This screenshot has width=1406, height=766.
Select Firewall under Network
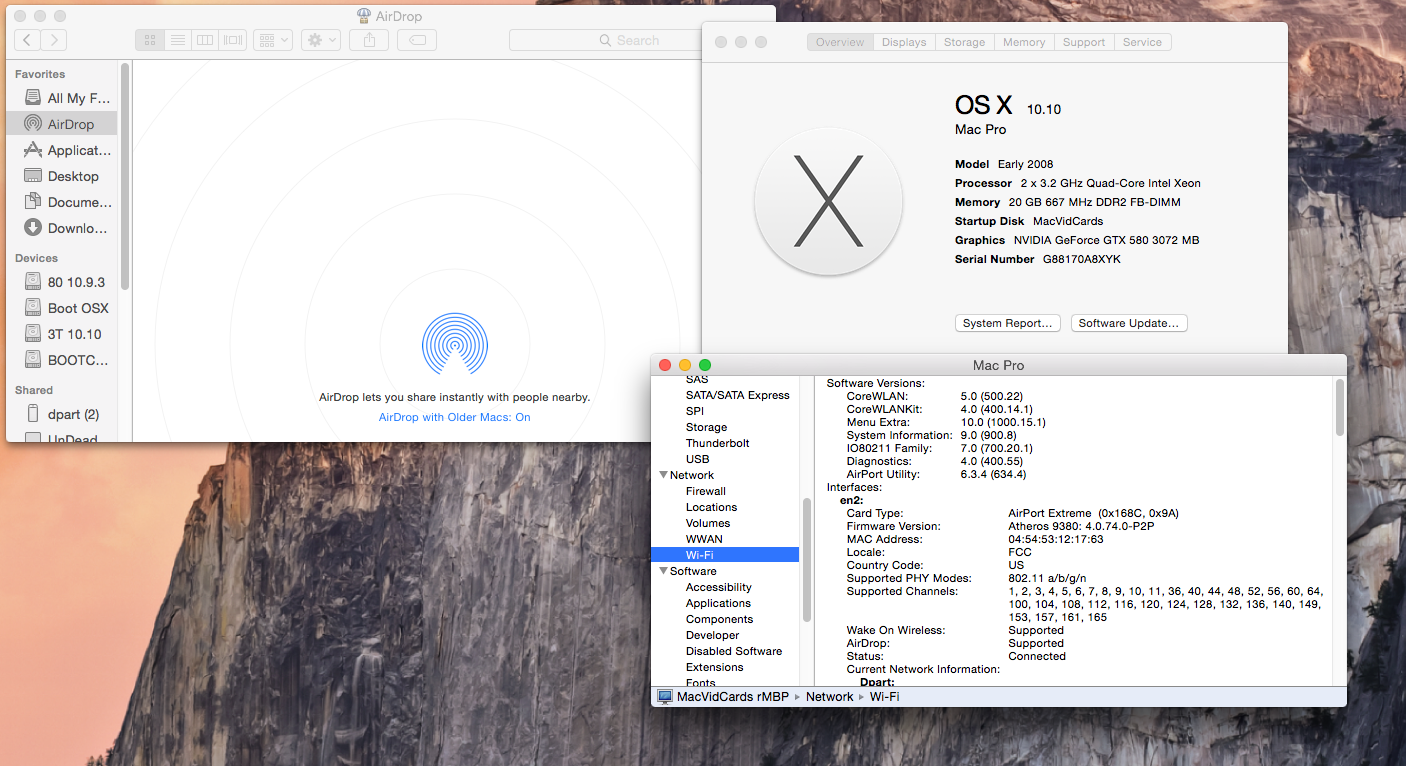[x=706, y=491]
